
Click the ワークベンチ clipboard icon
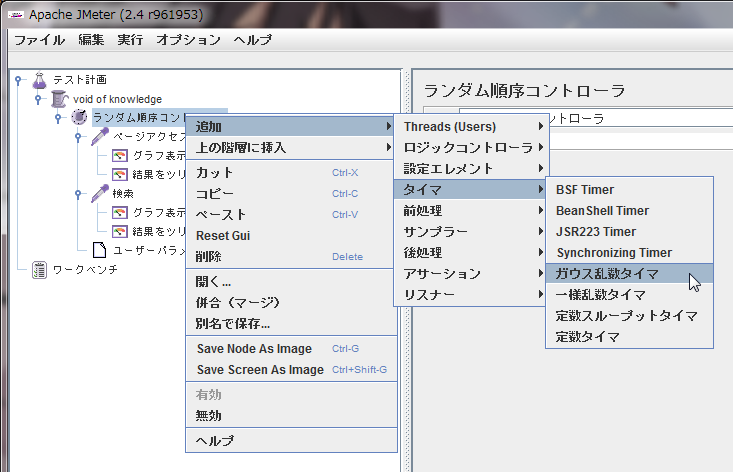click(39, 270)
